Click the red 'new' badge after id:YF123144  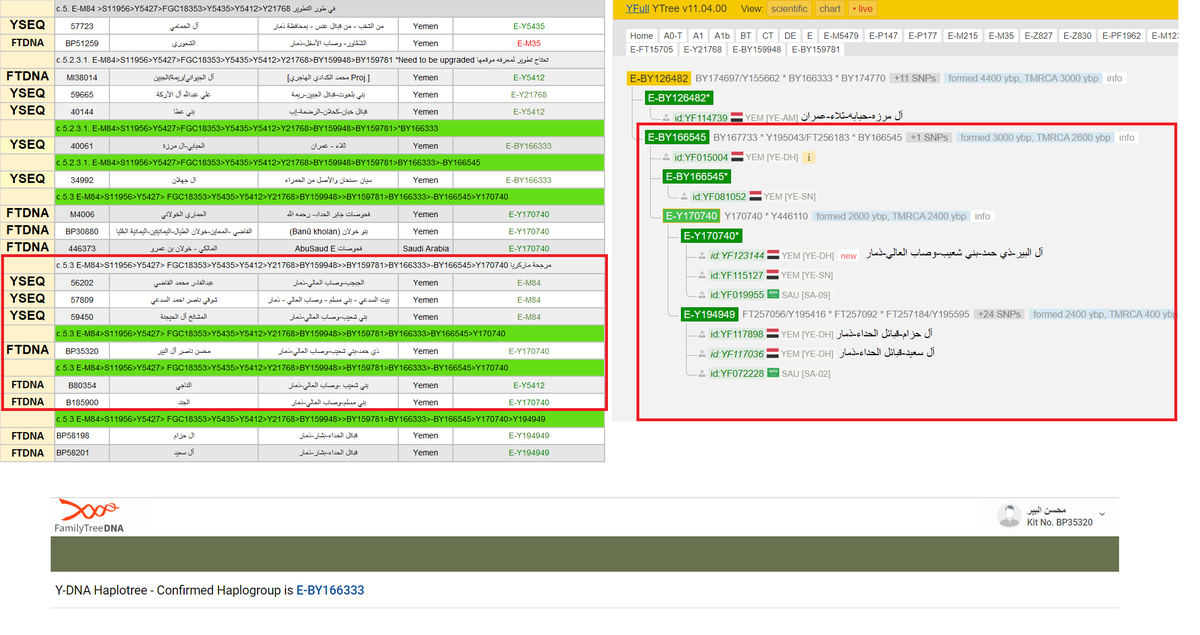(x=848, y=256)
